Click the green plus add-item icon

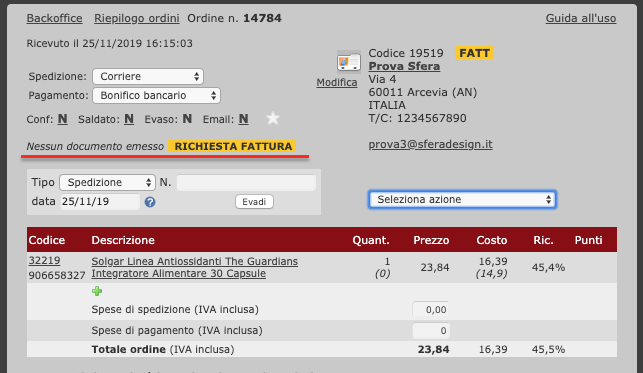[x=97, y=291]
